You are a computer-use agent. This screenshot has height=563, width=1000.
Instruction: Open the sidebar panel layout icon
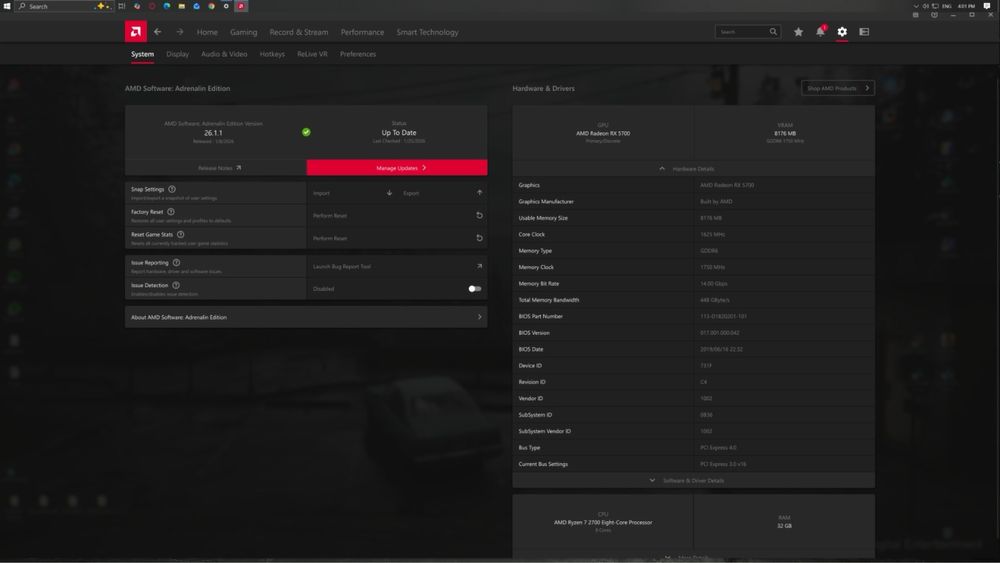[864, 31]
